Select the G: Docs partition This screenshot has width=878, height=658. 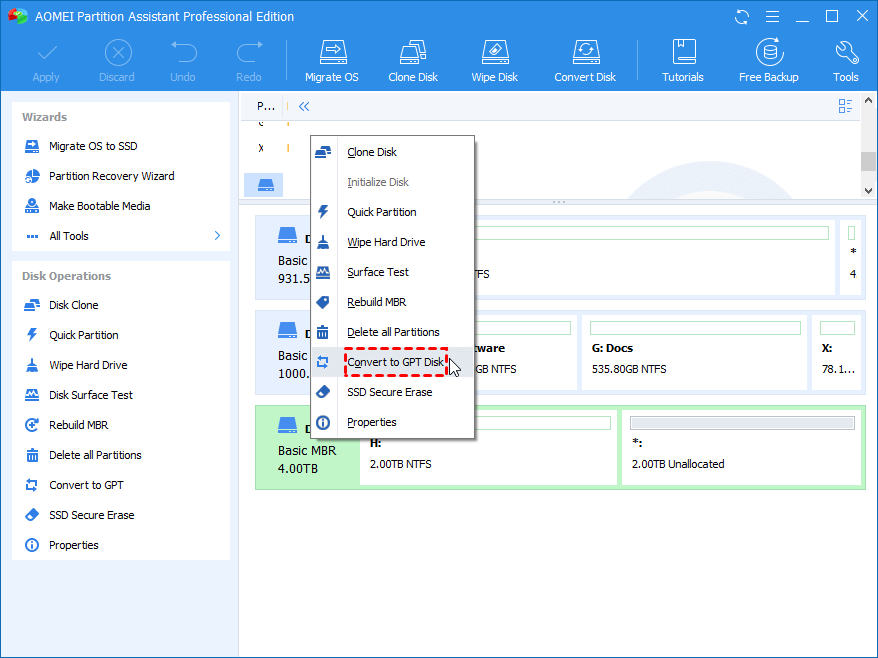(694, 352)
